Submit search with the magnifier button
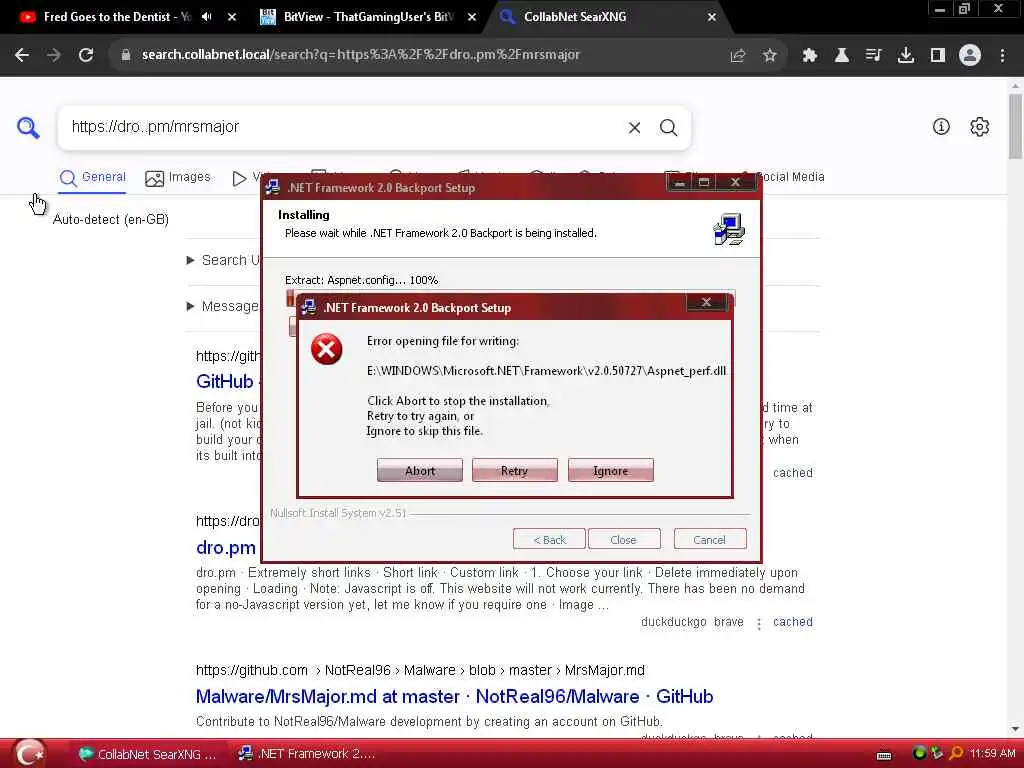1024x768 pixels. [x=668, y=127]
